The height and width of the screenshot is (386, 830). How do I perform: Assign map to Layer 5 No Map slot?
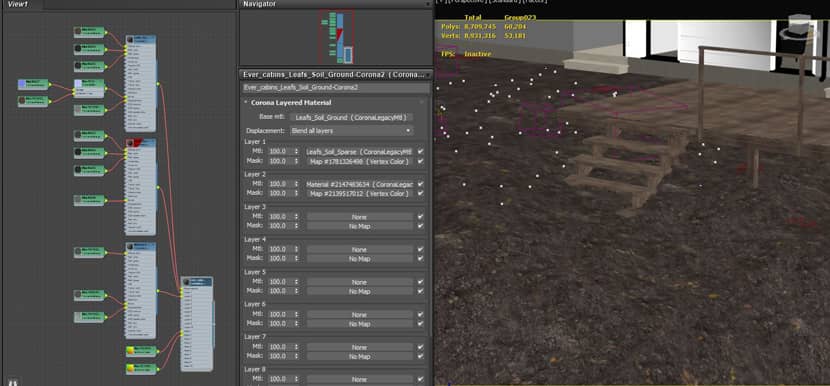pyautogui.click(x=359, y=292)
